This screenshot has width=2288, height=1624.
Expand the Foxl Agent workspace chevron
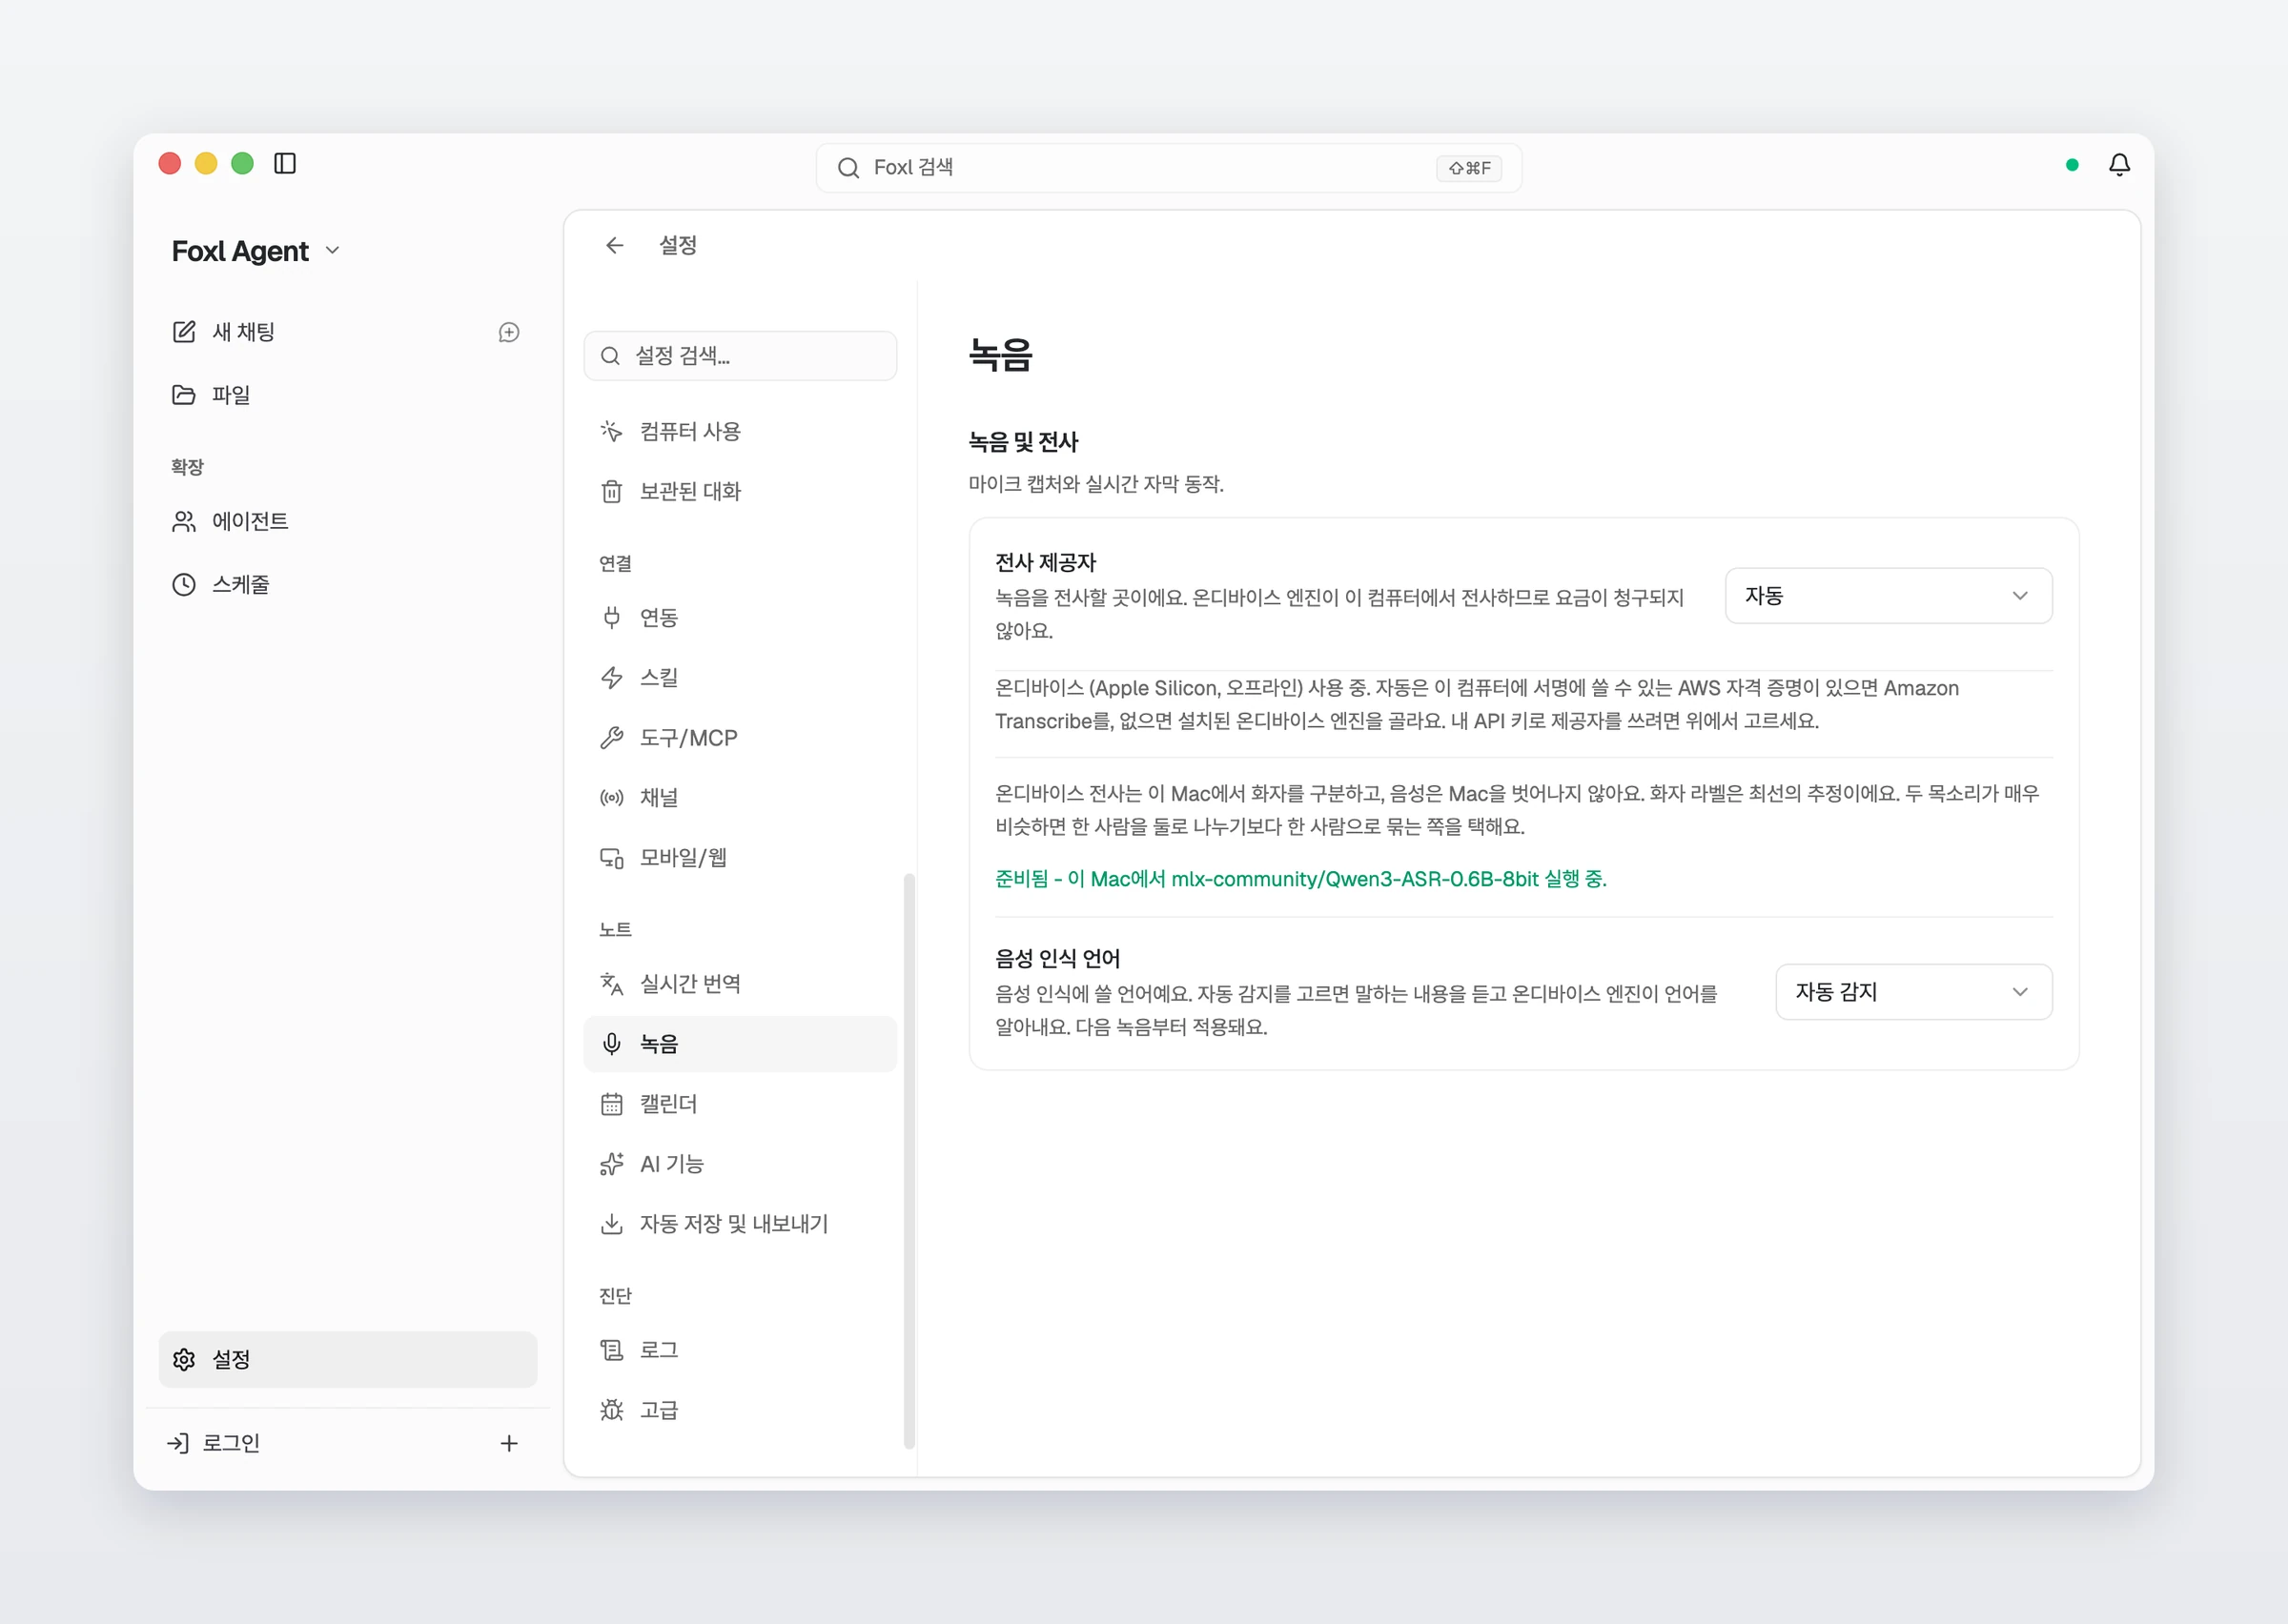point(333,251)
